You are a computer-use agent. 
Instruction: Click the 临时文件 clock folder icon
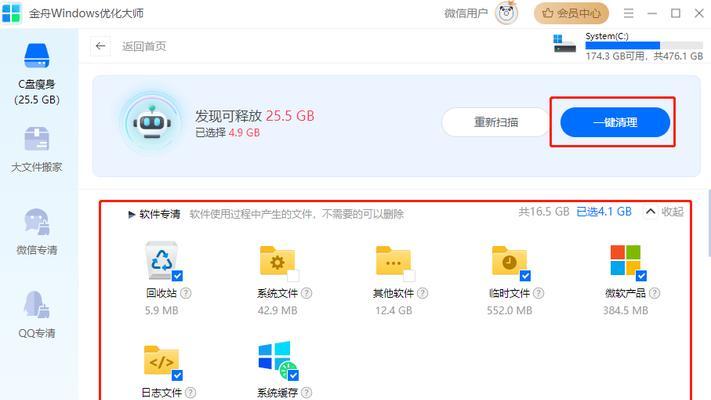509,261
